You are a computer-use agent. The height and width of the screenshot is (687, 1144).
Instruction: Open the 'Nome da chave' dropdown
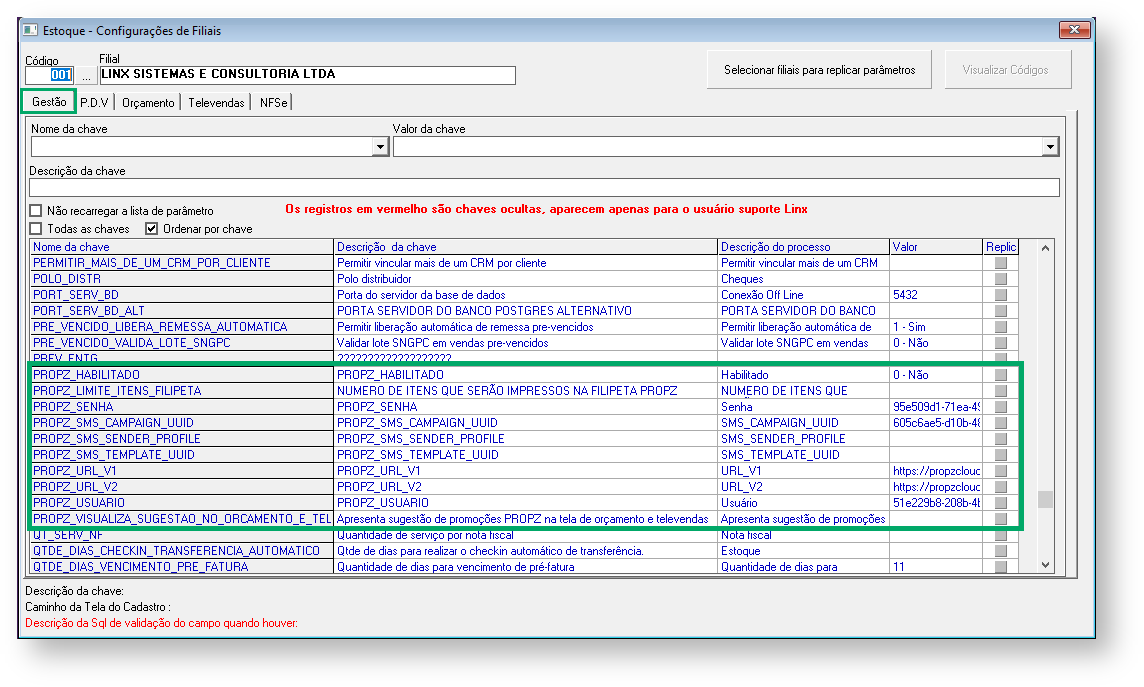(380, 148)
